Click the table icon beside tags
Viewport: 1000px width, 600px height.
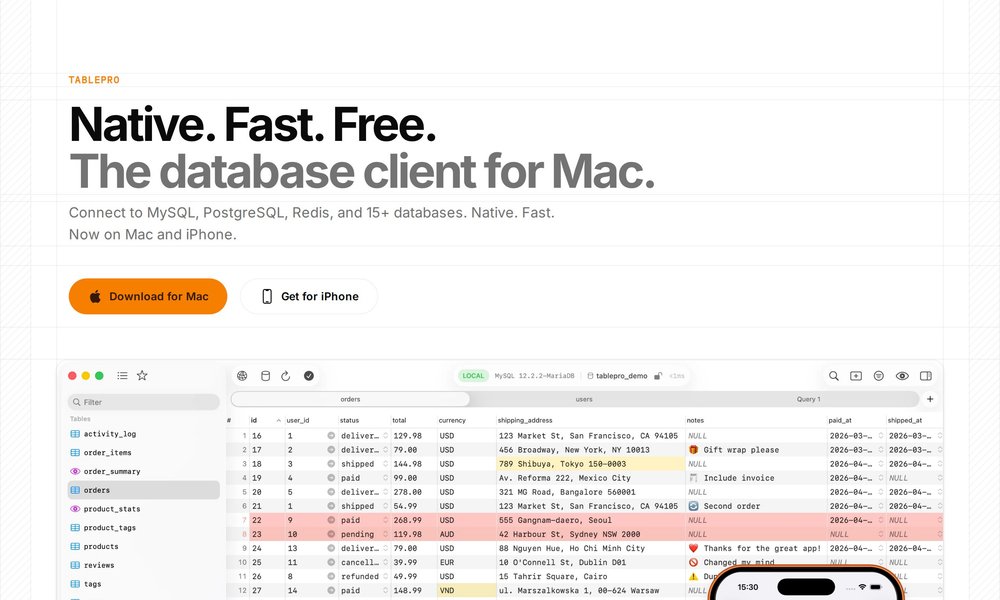(75, 583)
